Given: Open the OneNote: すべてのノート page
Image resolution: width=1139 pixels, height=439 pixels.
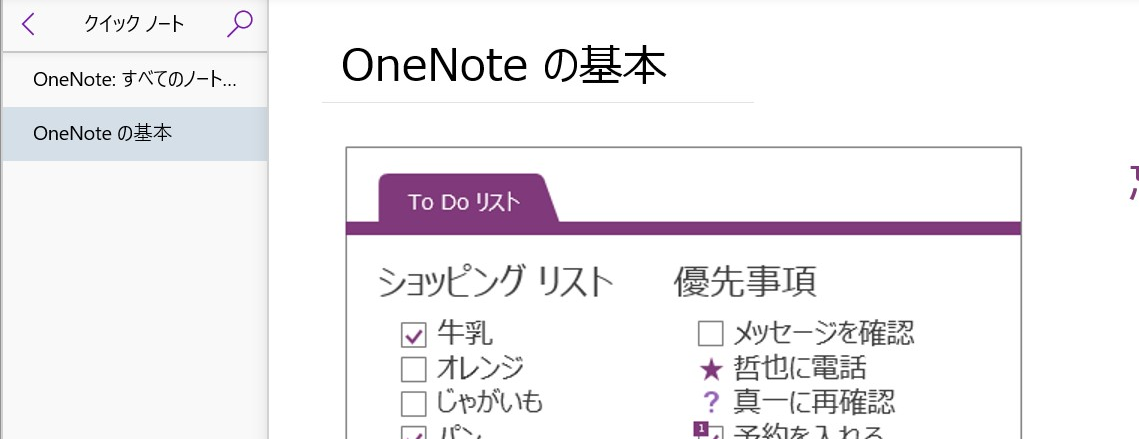Looking at the screenshot, I should (x=135, y=80).
